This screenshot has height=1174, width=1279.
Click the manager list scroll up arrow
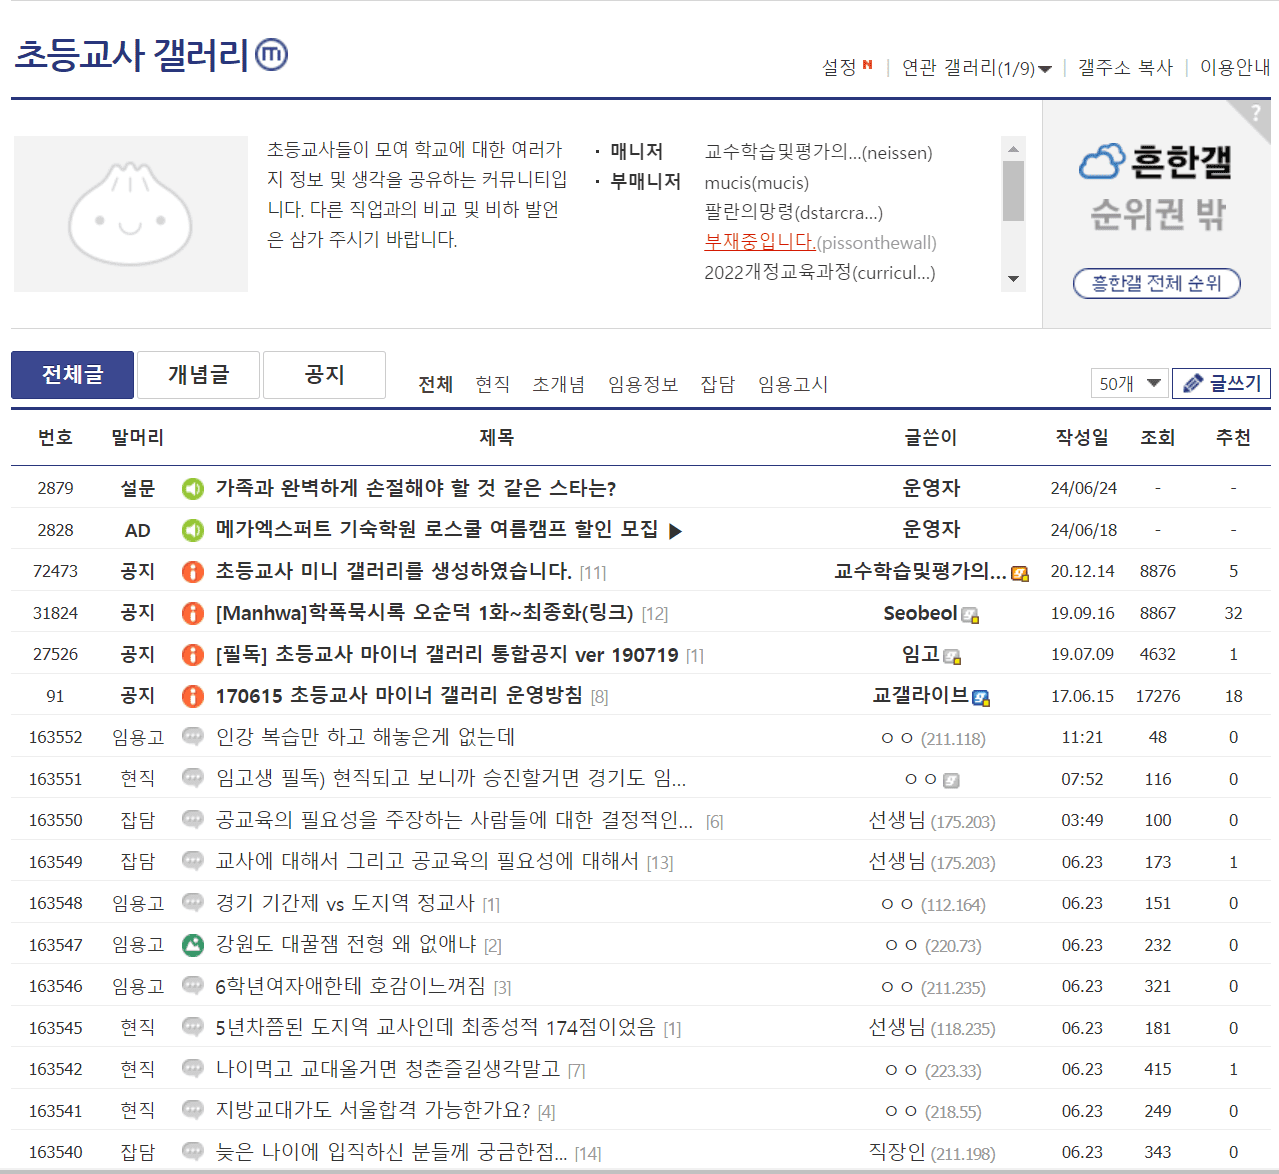(x=1013, y=149)
